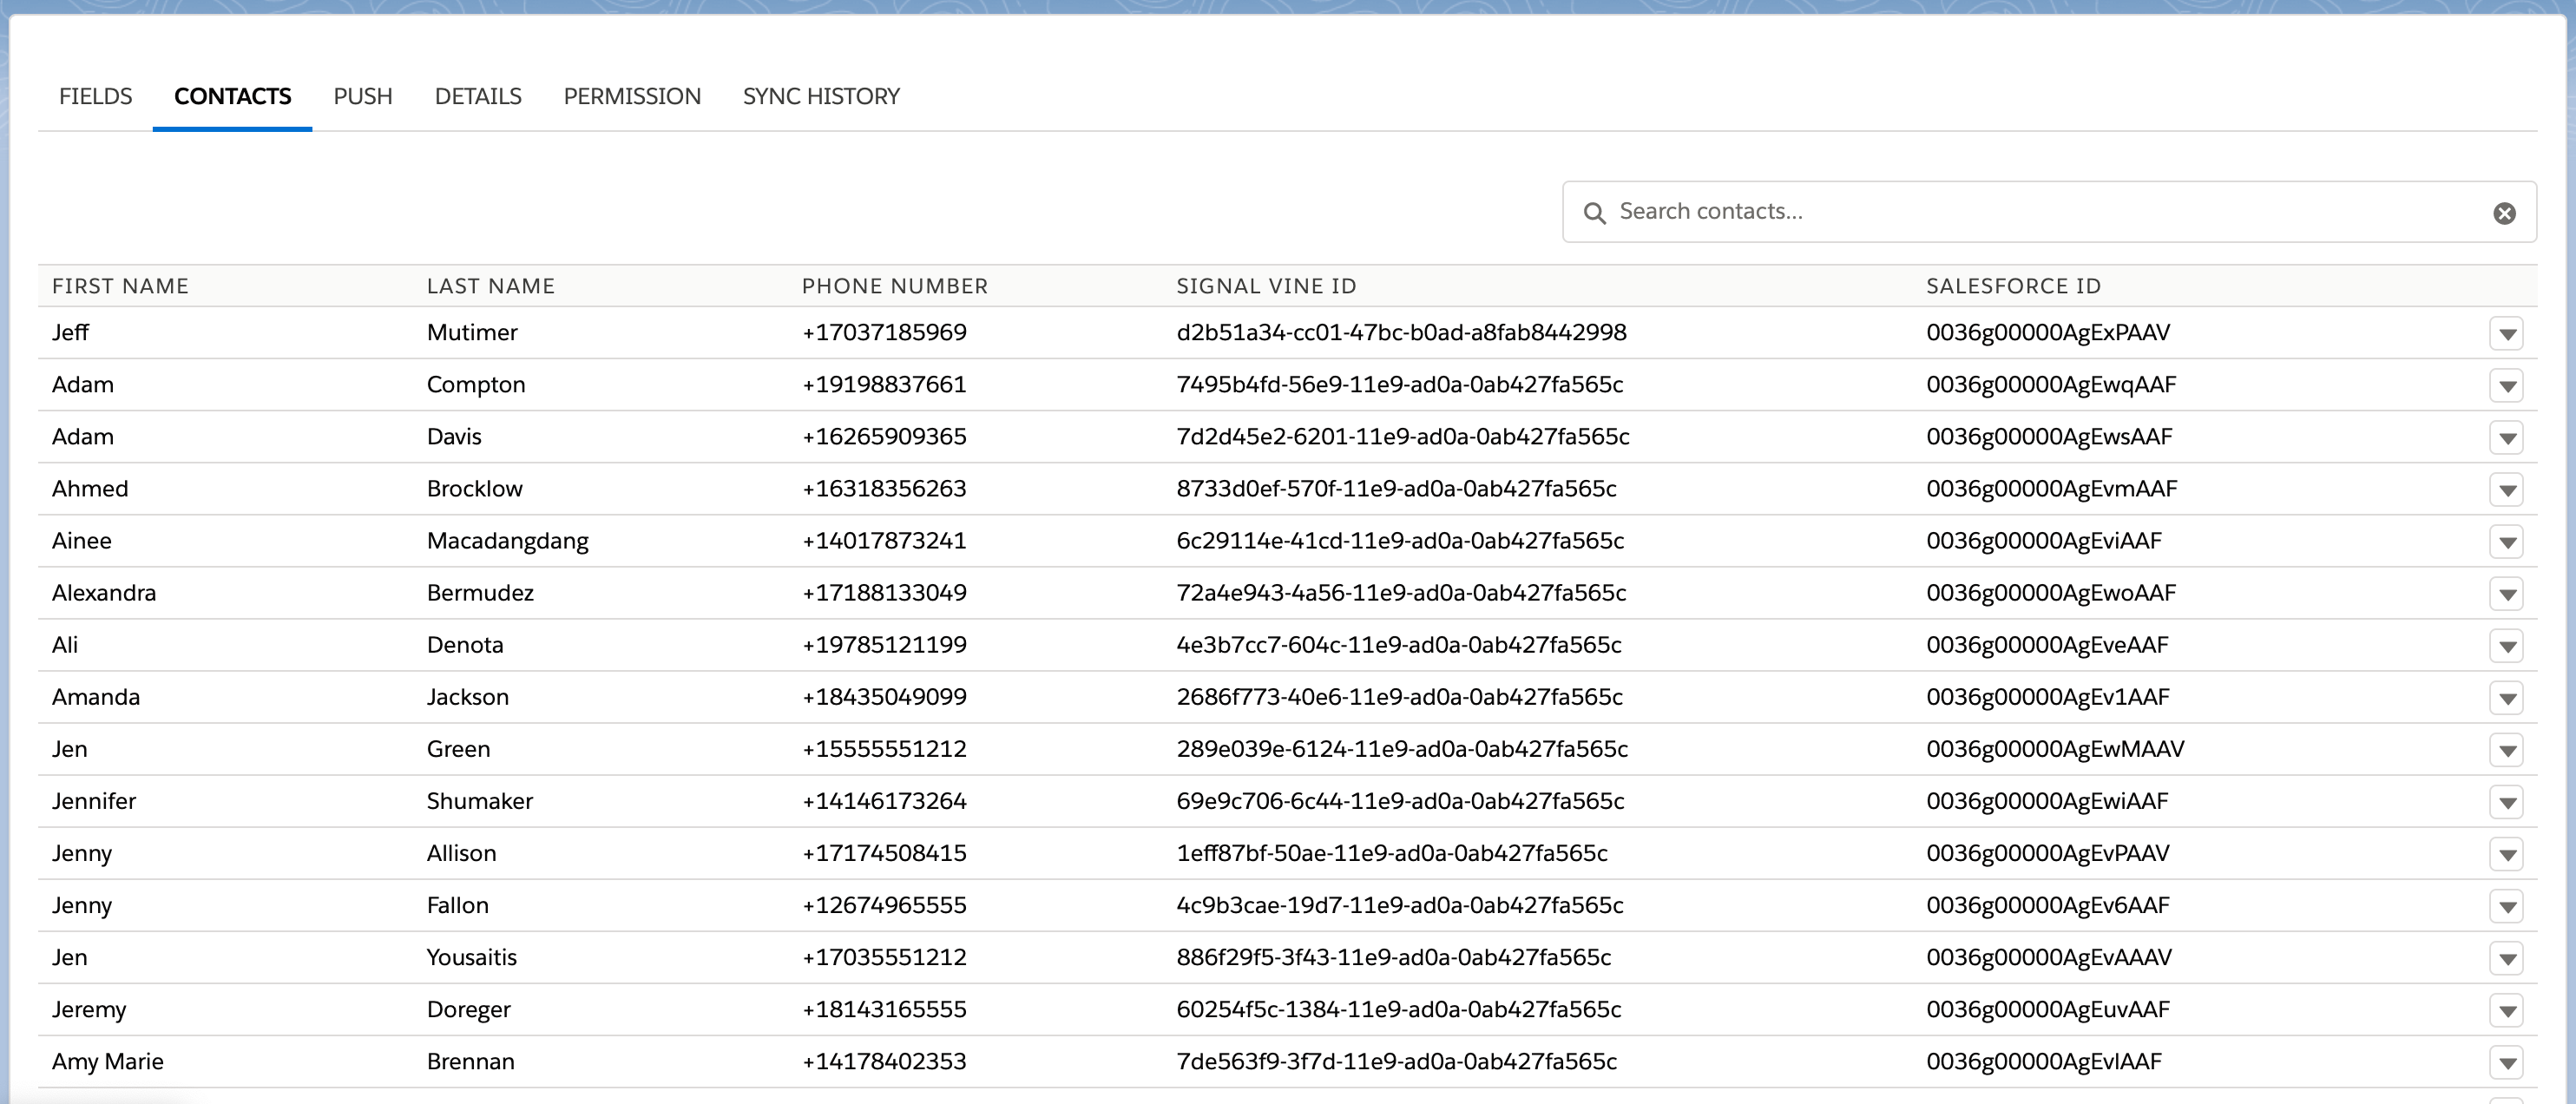Expand actions for Adam Davis
The width and height of the screenshot is (2576, 1104).
(x=2506, y=437)
